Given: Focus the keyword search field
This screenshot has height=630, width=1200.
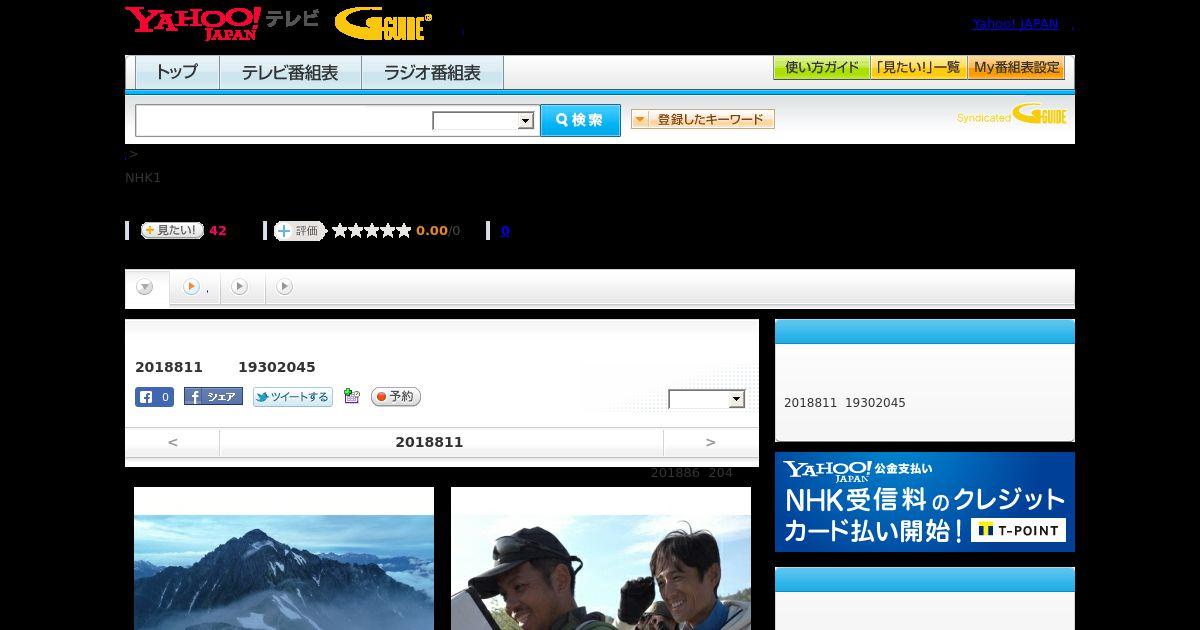Looking at the screenshot, I should pyautogui.click(x=284, y=121).
